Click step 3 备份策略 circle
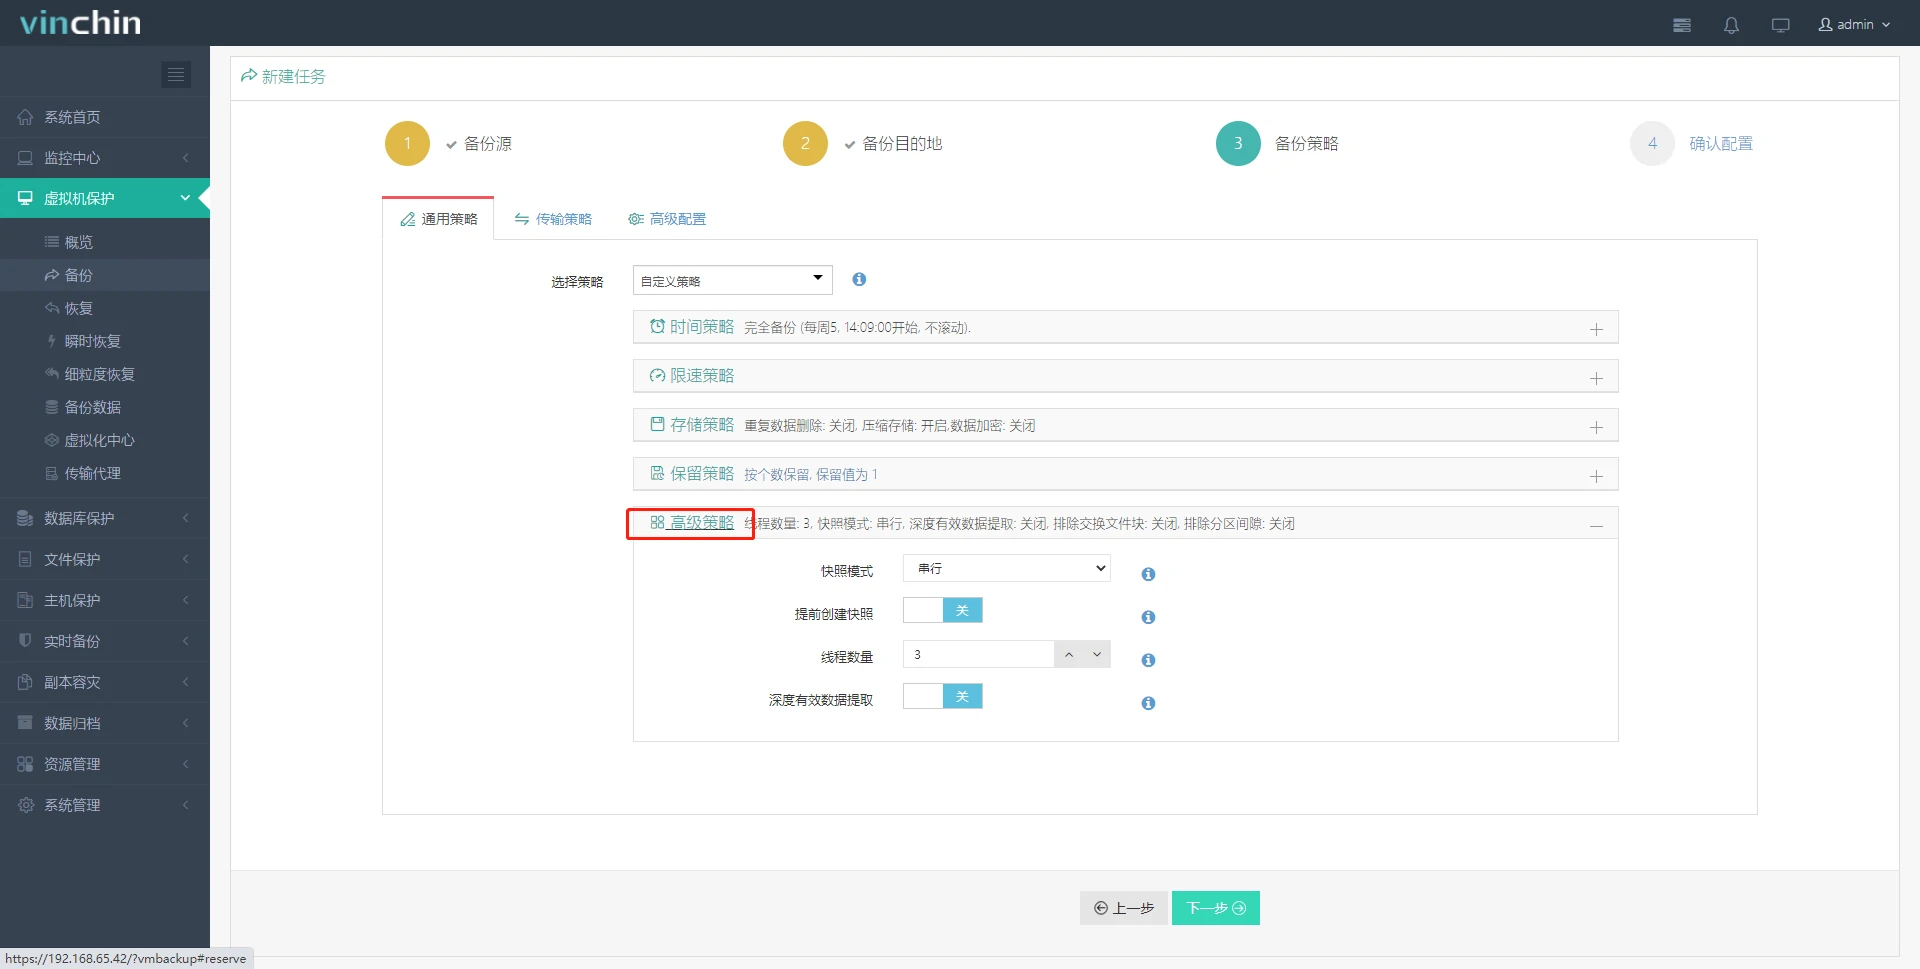The height and width of the screenshot is (969, 1920). pyautogui.click(x=1238, y=143)
